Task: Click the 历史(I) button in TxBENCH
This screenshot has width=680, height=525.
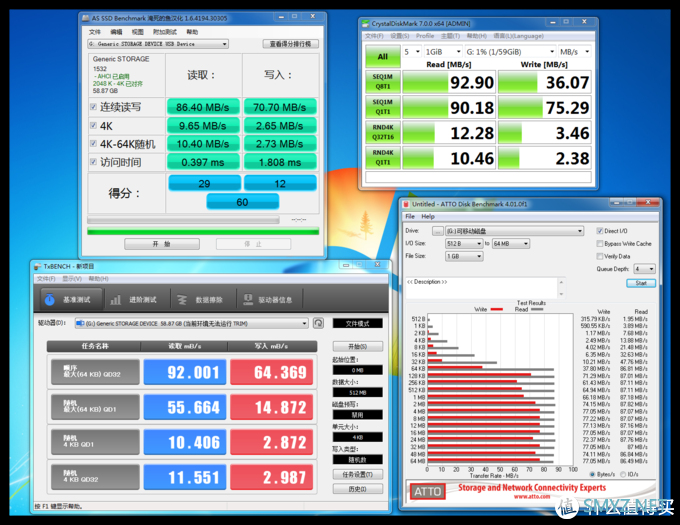Action: [358, 489]
